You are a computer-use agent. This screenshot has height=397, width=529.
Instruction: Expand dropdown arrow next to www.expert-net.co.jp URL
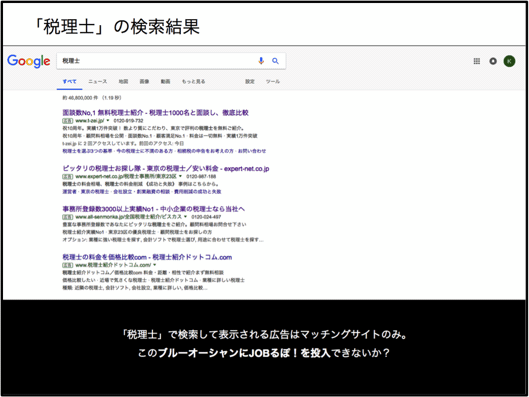coord(180,176)
